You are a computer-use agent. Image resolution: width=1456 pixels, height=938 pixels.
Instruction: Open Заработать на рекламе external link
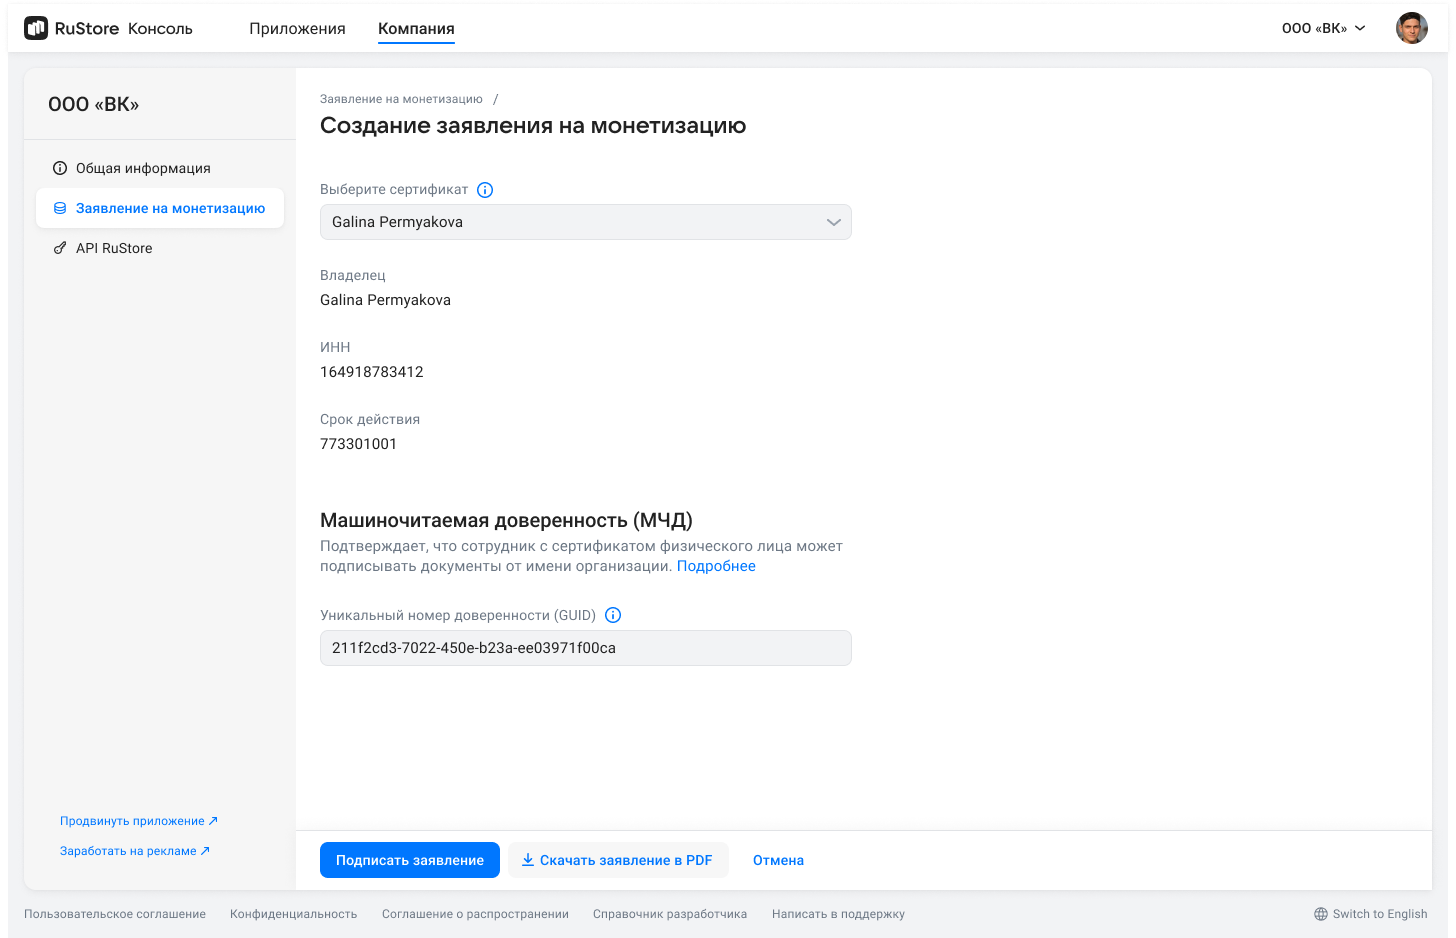click(135, 851)
